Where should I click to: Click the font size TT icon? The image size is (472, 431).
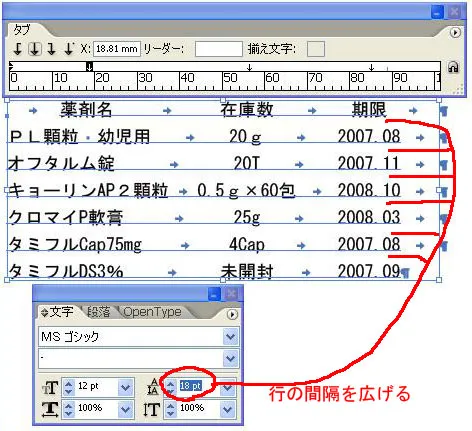coord(50,387)
